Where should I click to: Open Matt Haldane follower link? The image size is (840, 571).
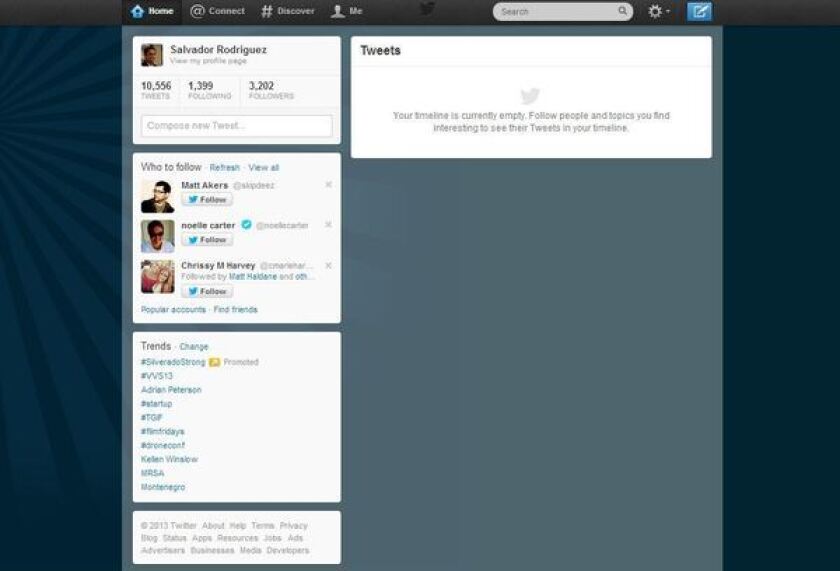click(253, 277)
